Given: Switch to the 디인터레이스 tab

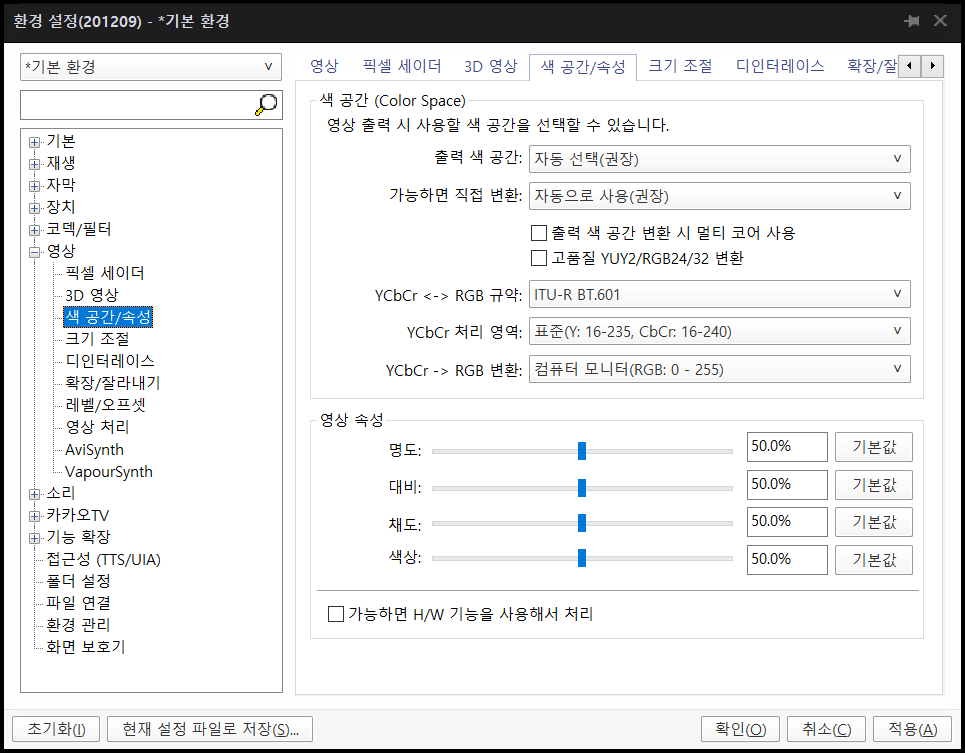Looking at the screenshot, I should (780, 66).
